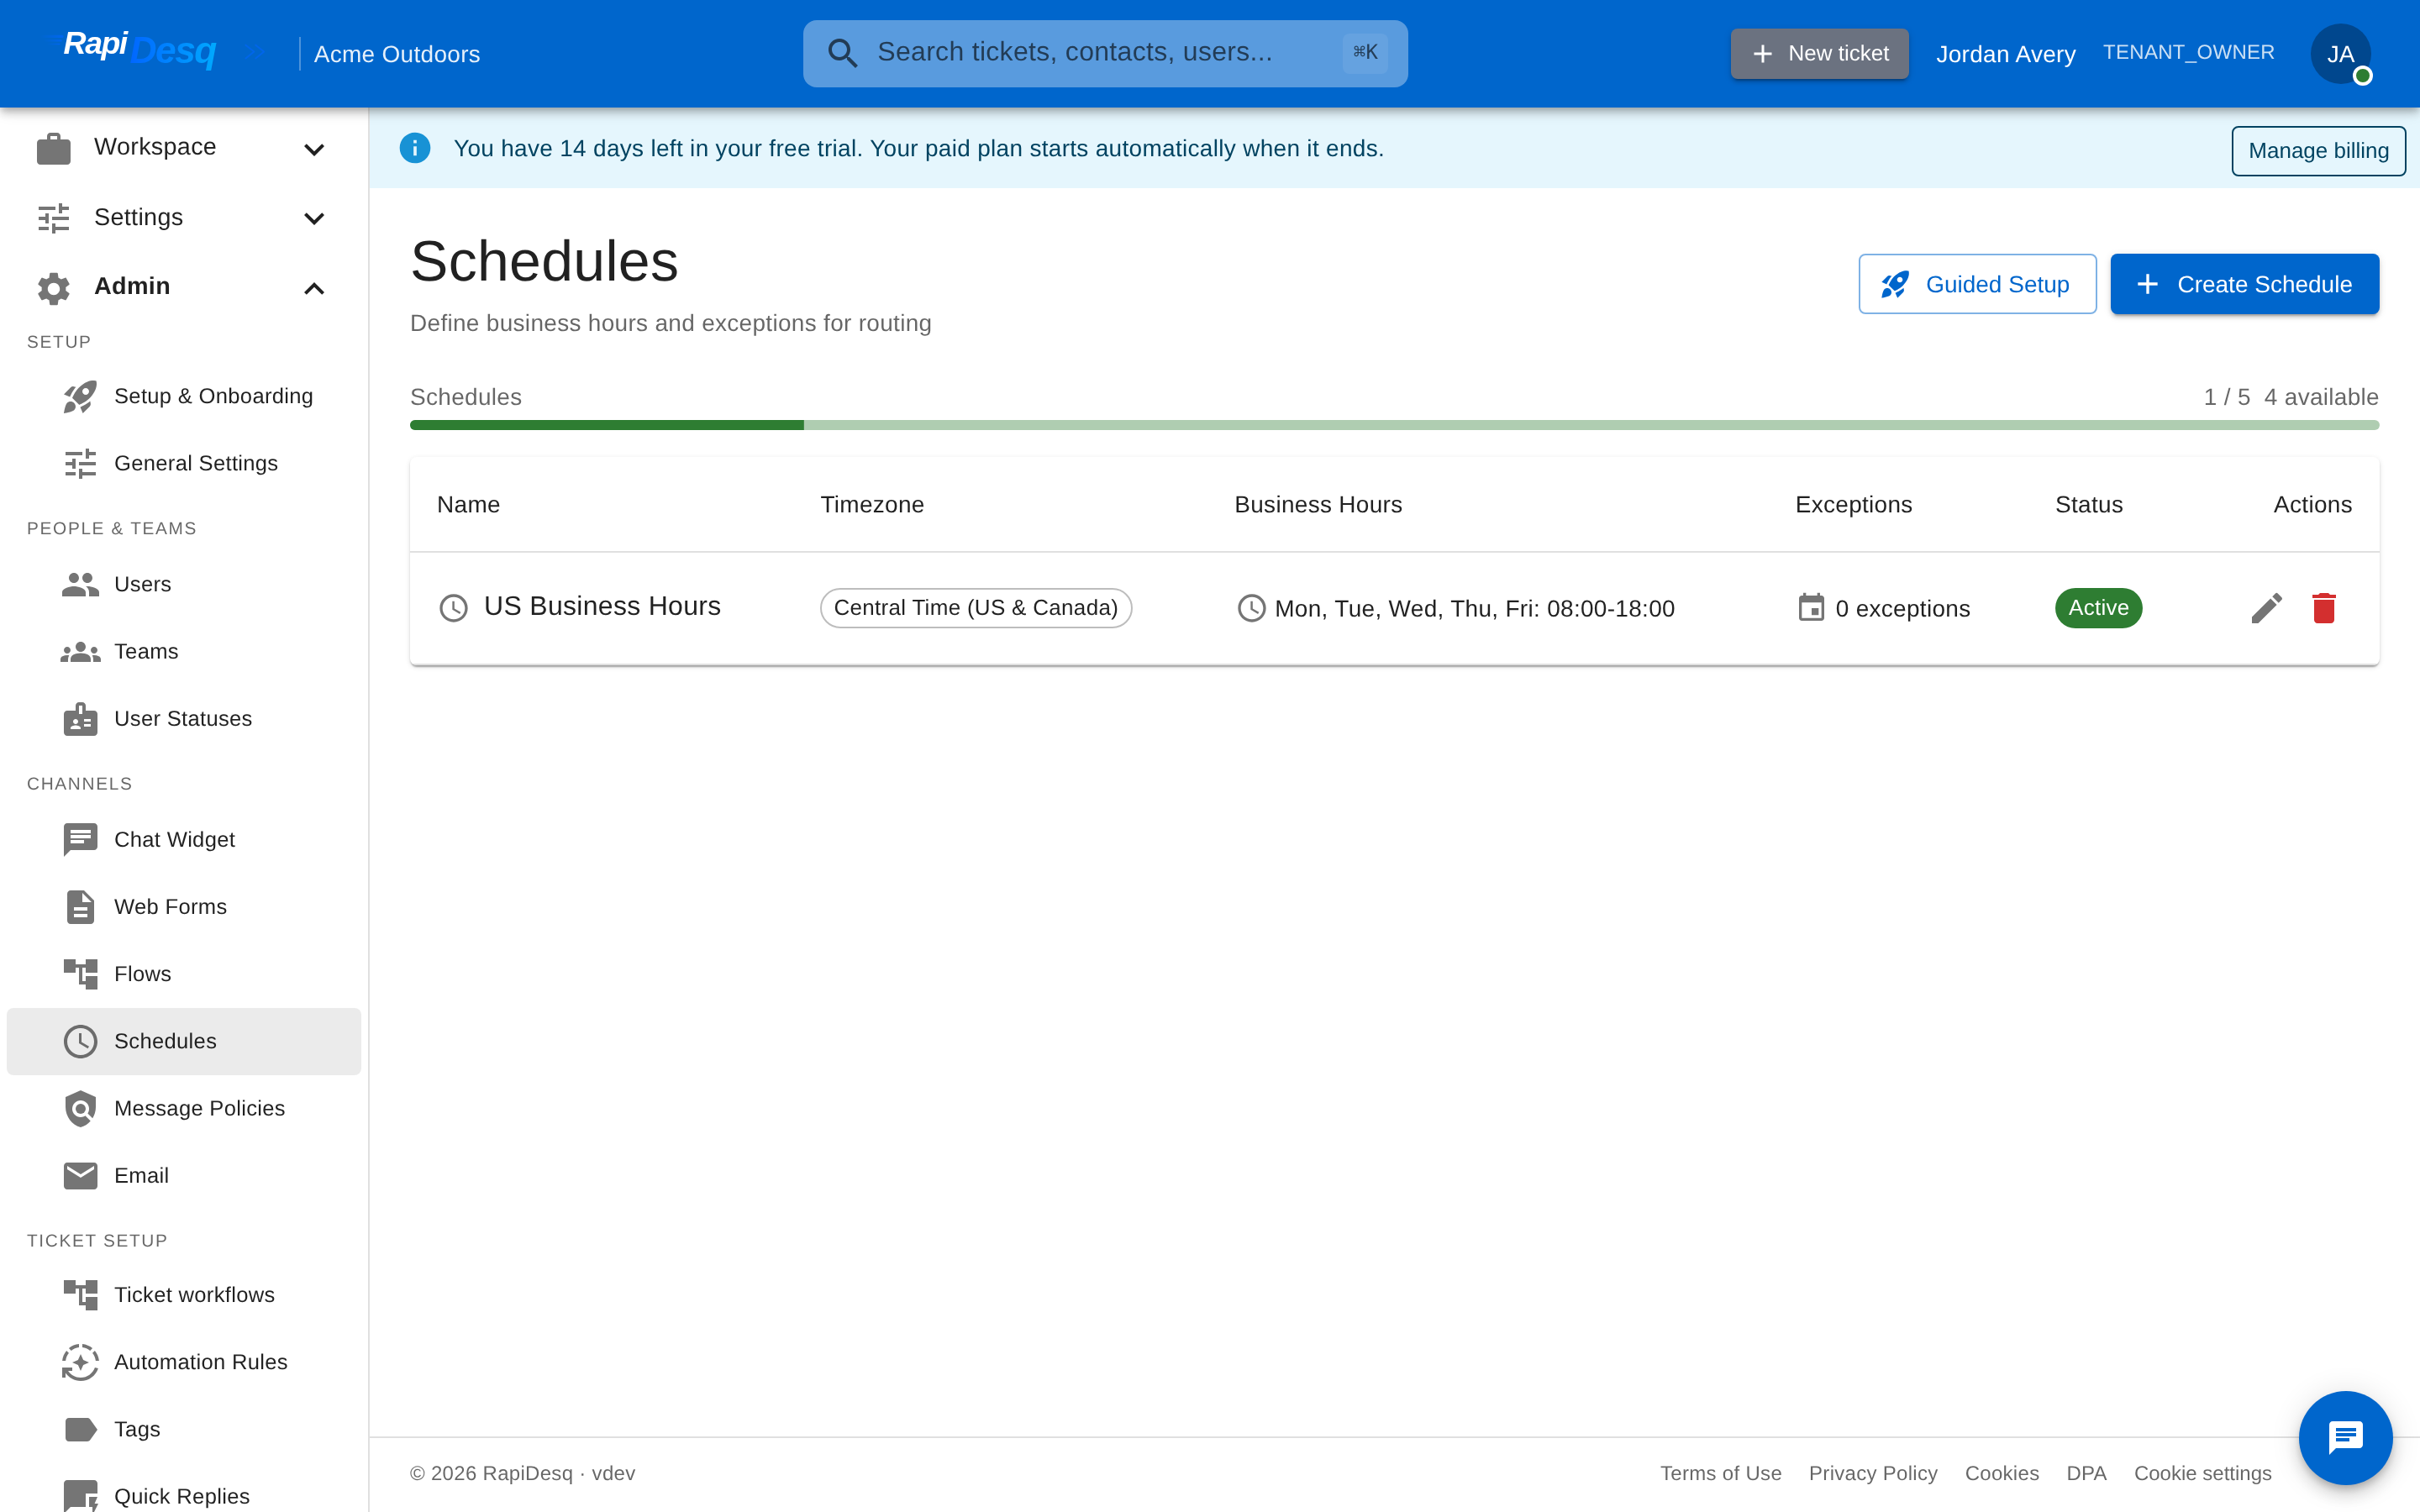This screenshot has height=1512, width=2420.
Task: Click Create Schedule button
Action: pos(2244,284)
